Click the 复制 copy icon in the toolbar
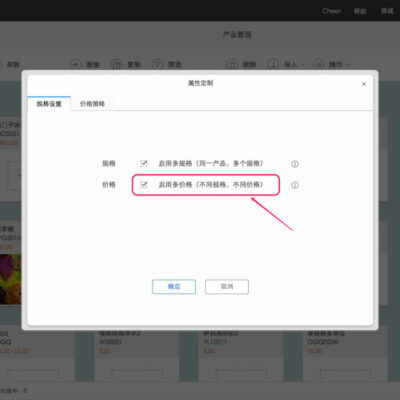Screen dimensions: 400x400 [x=116, y=64]
